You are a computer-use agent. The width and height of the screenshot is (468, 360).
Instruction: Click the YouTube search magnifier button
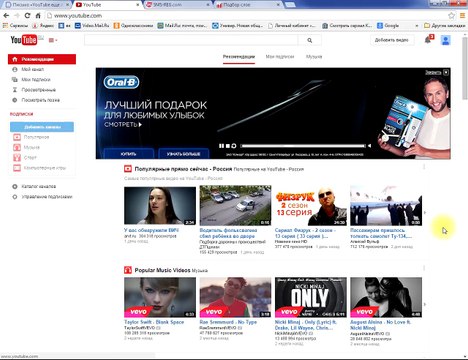pyautogui.click(x=310, y=40)
